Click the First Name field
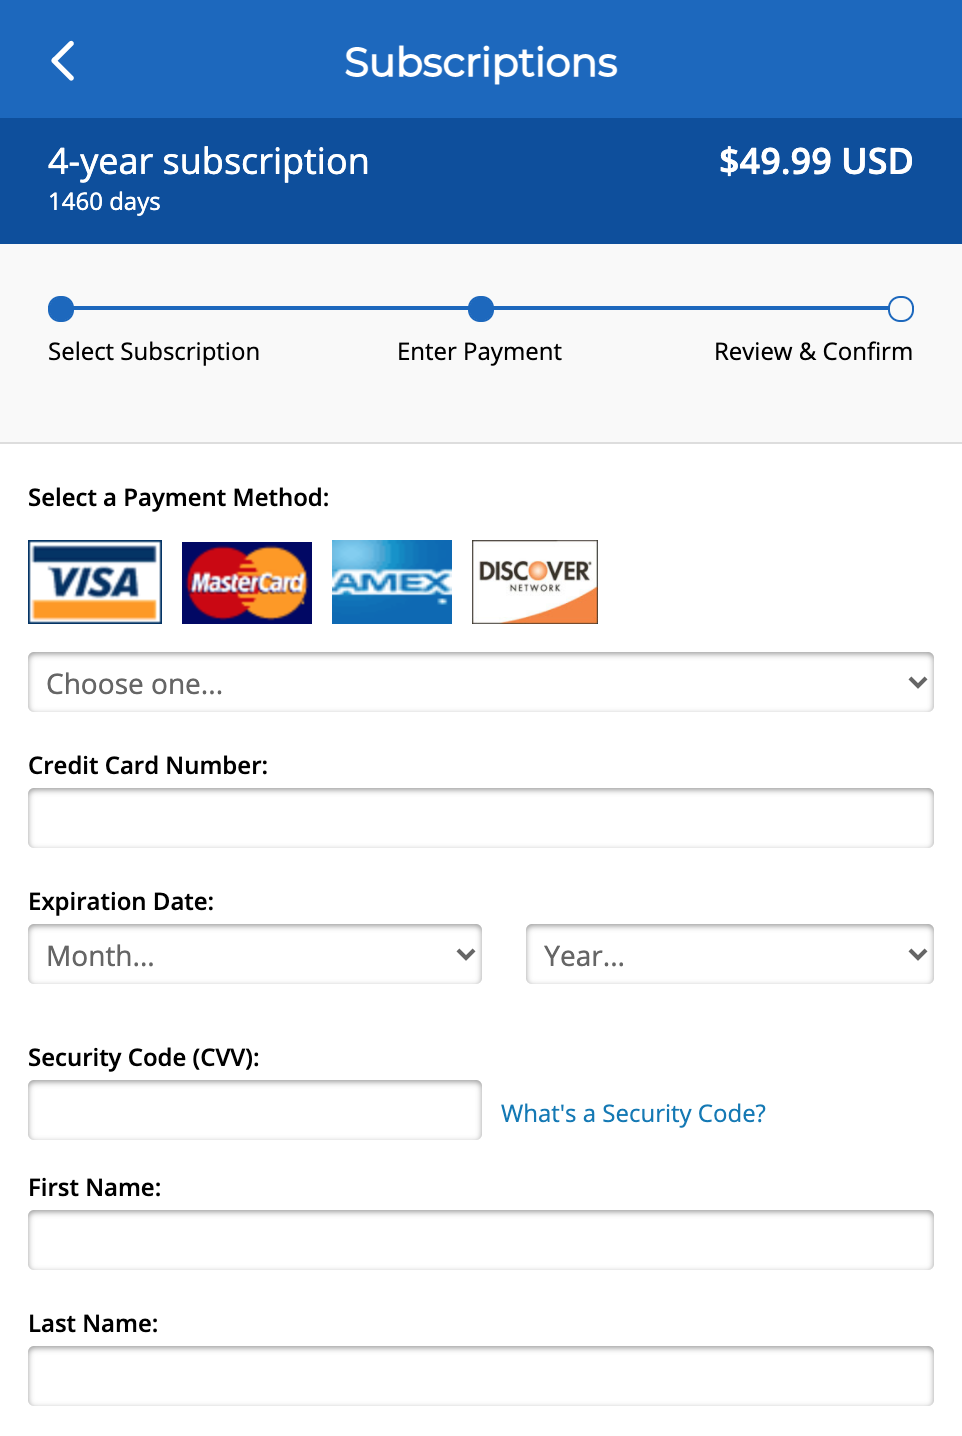The image size is (962, 1436). tap(480, 1239)
